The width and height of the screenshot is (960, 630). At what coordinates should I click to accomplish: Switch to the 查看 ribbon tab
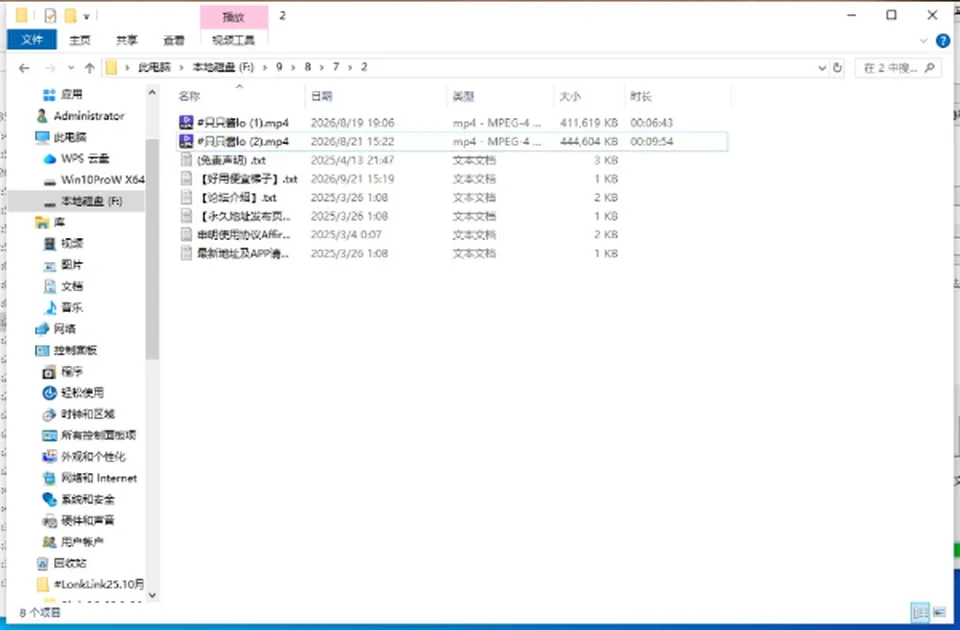(x=174, y=40)
